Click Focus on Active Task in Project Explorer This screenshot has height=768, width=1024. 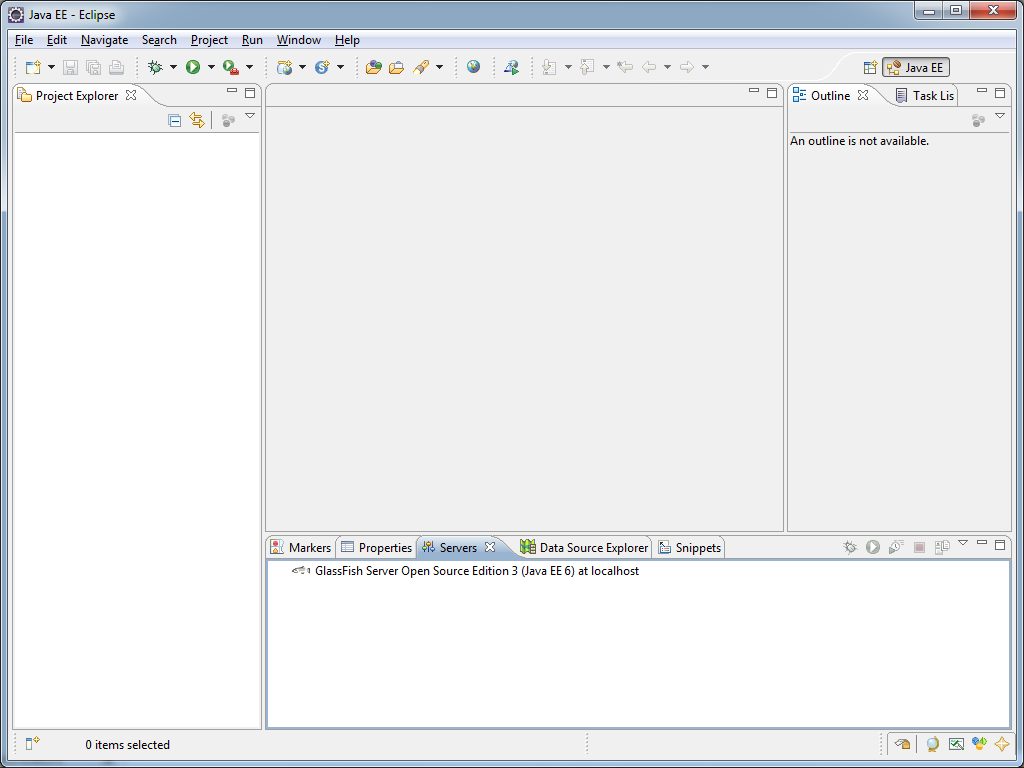[x=228, y=120]
